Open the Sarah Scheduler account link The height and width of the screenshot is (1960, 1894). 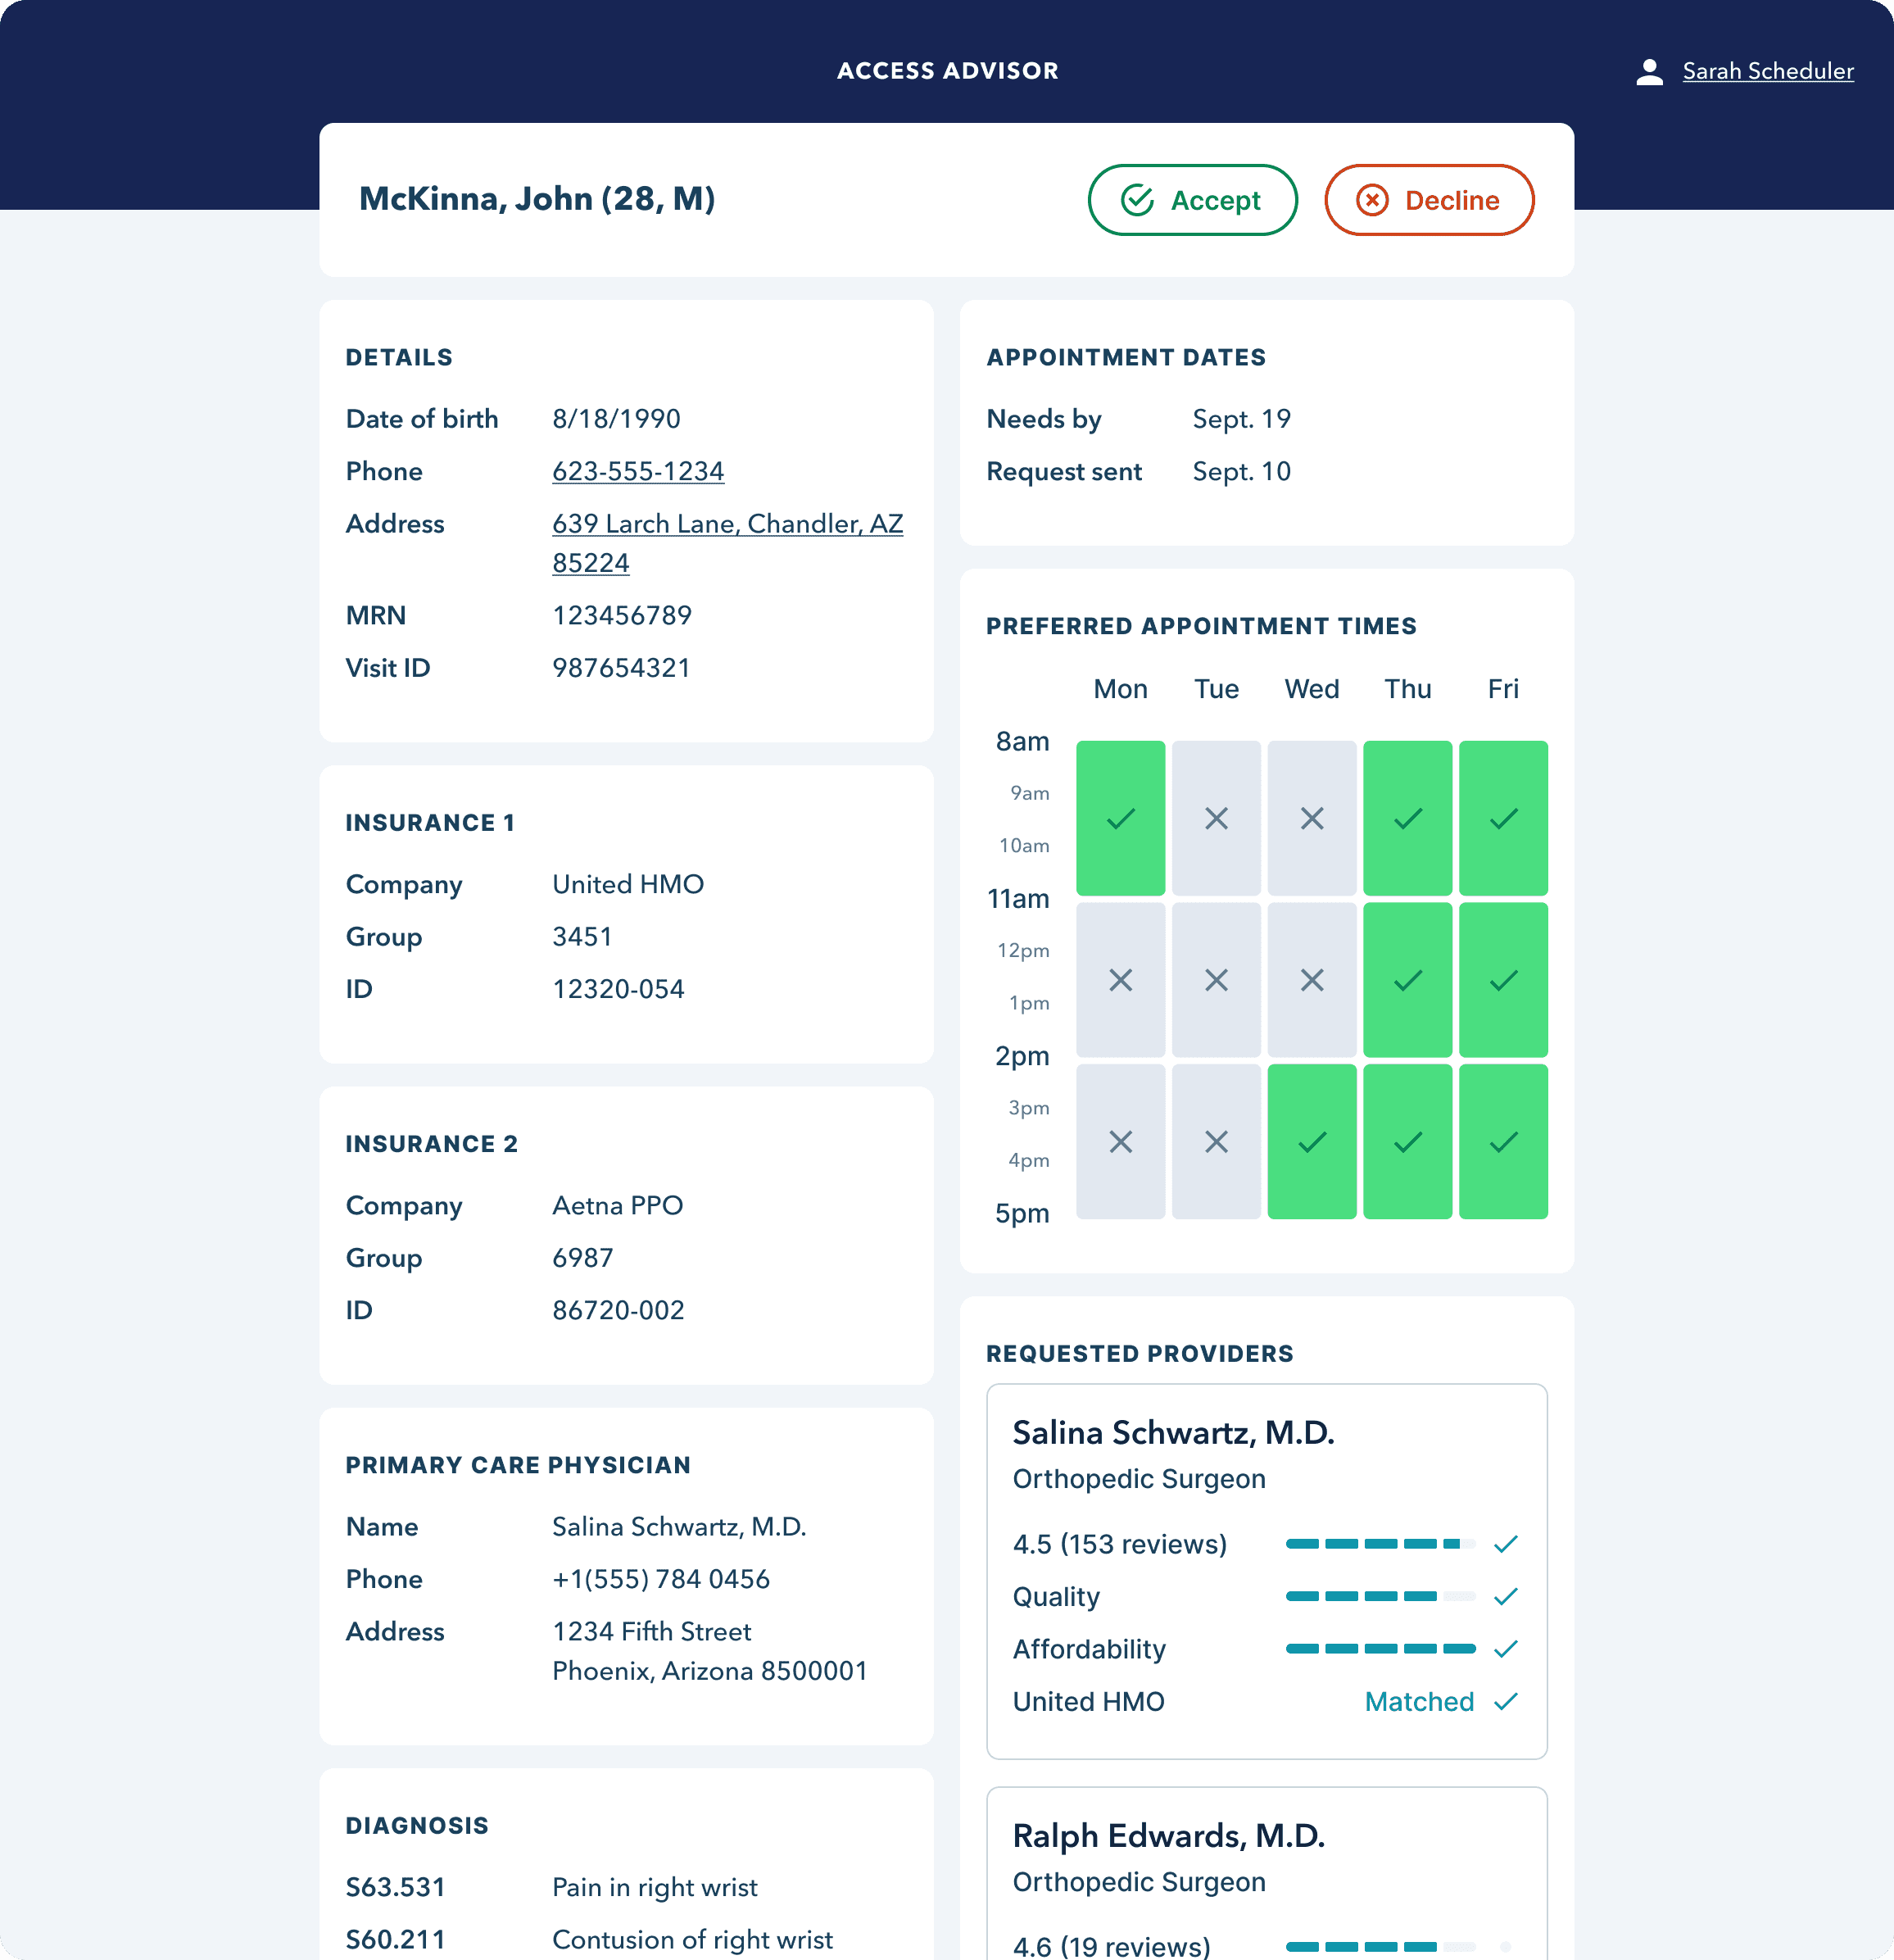pos(1767,70)
